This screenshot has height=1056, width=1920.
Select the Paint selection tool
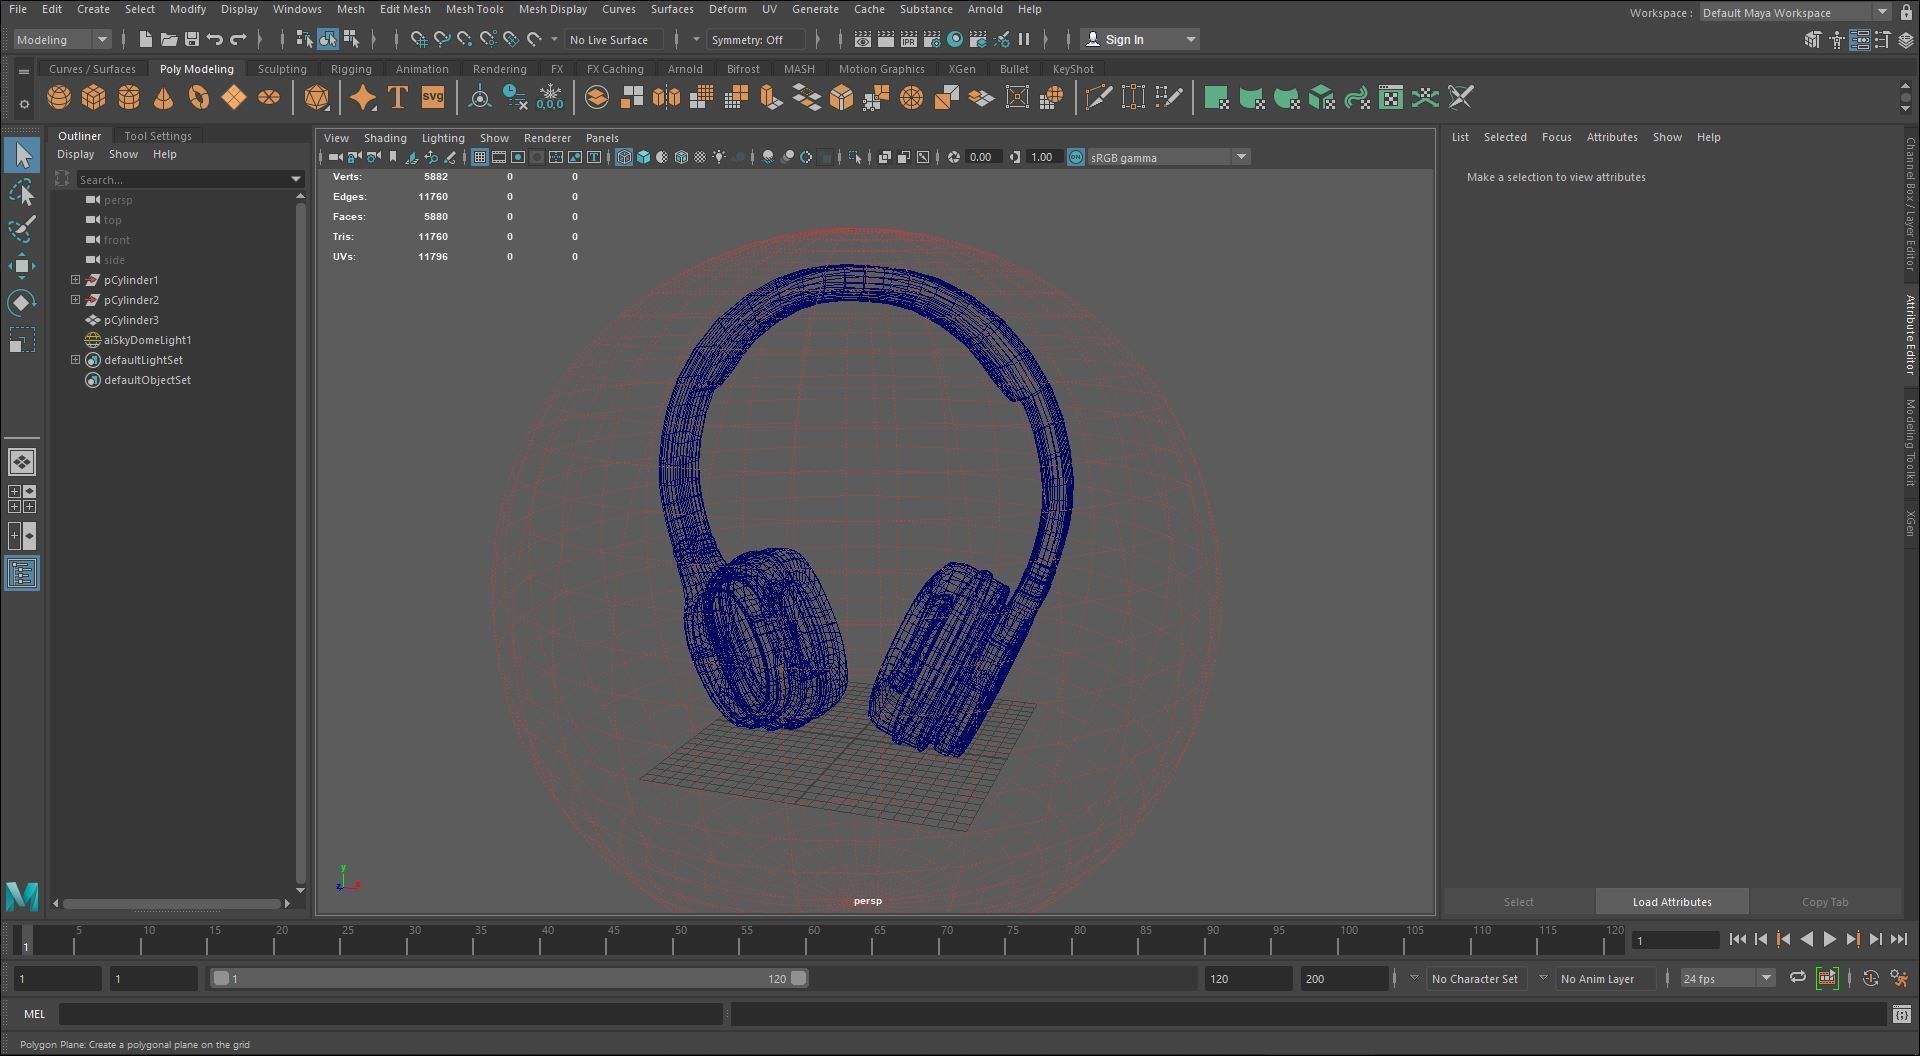tap(22, 229)
